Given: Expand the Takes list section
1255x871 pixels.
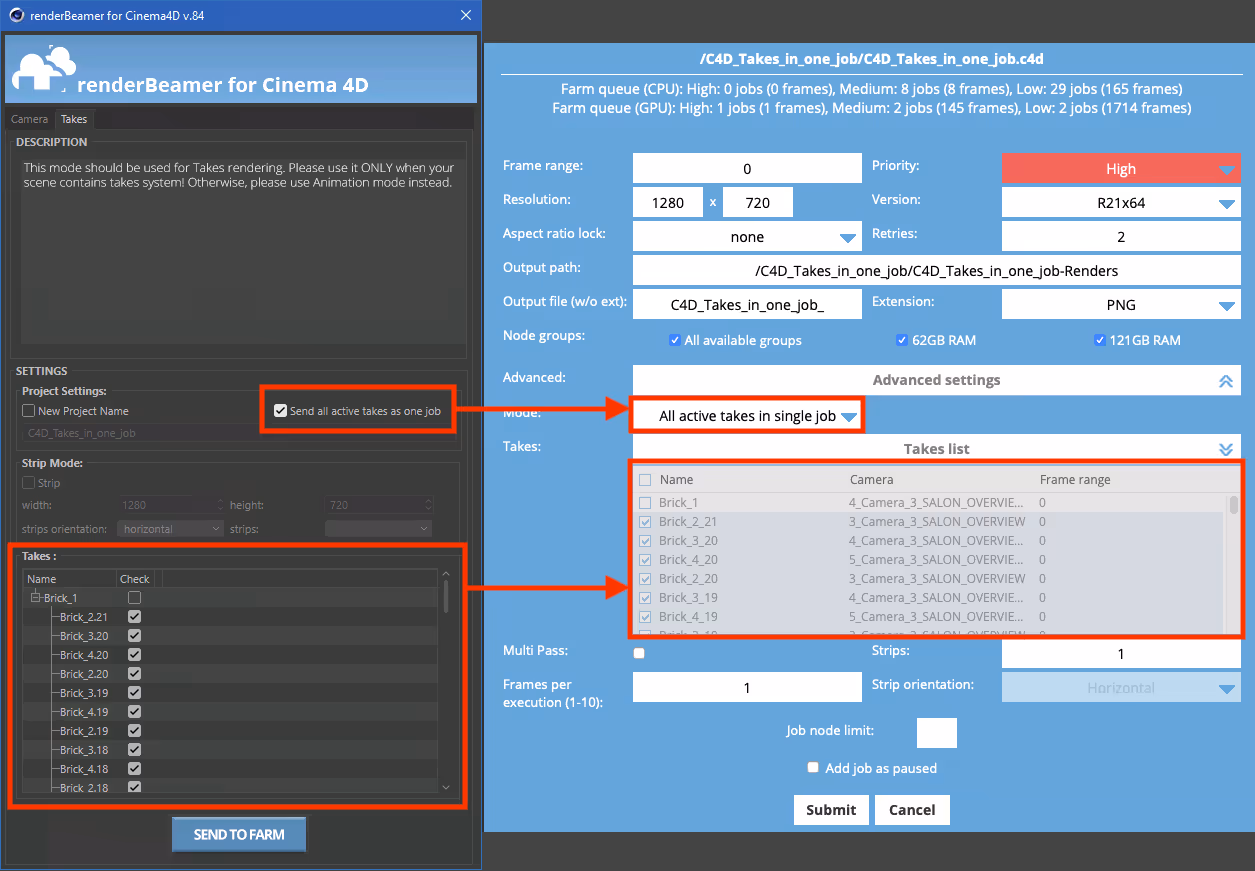Looking at the screenshot, I should click(x=936, y=449).
